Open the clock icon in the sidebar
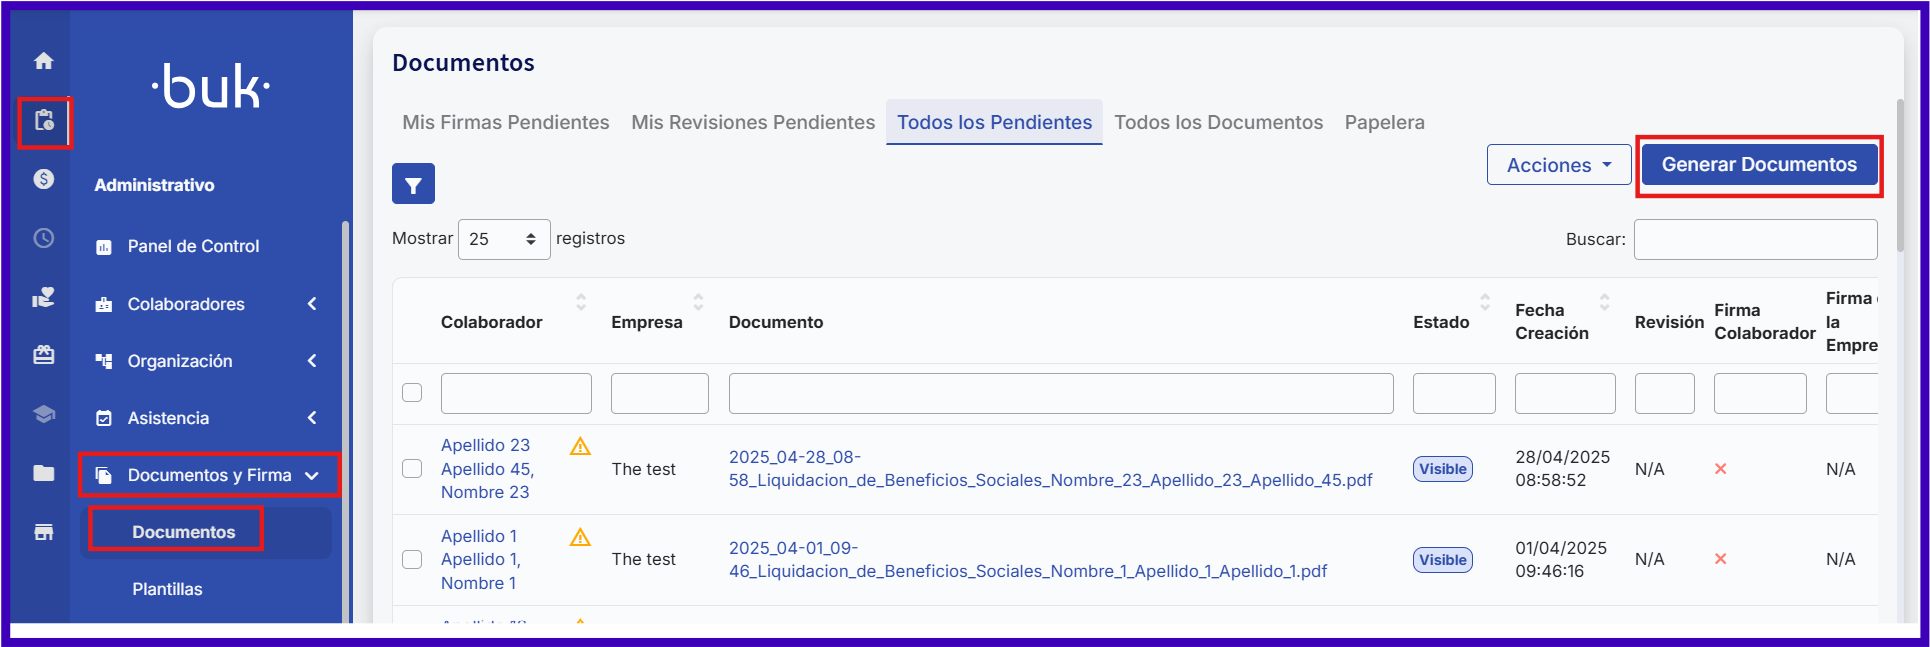Viewport: 1930px width, 647px height. pyautogui.click(x=44, y=238)
